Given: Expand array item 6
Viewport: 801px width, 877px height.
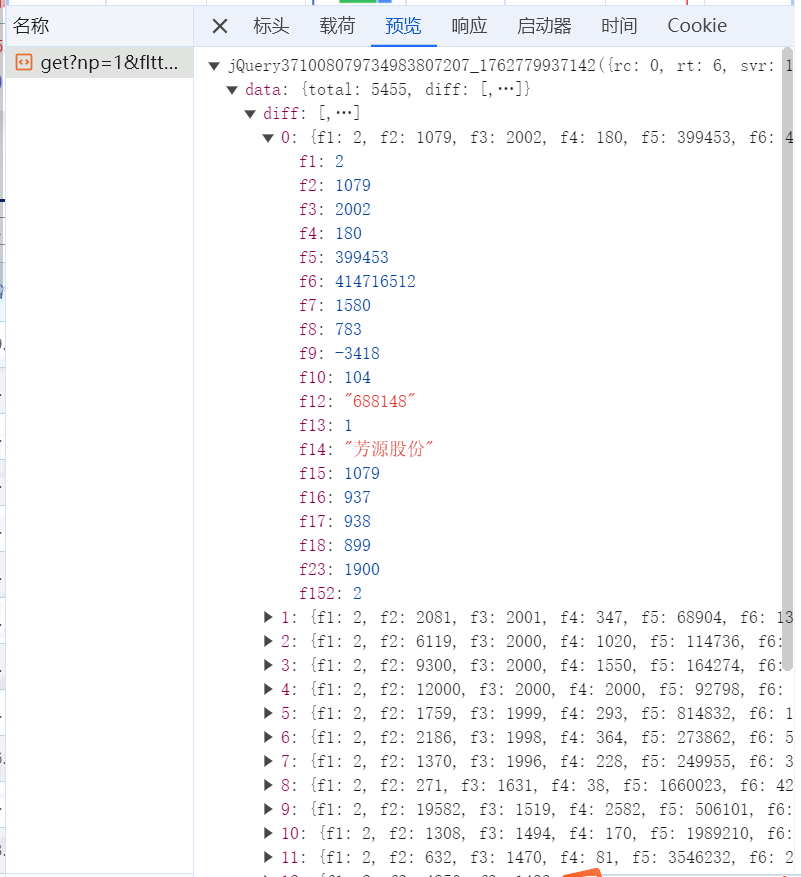Looking at the screenshot, I should tap(268, 738).
